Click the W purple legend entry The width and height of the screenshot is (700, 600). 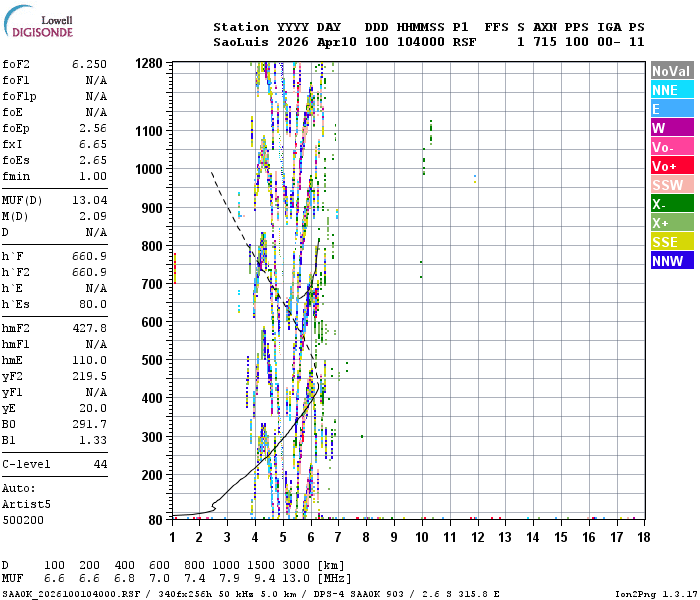pos(672,128)
